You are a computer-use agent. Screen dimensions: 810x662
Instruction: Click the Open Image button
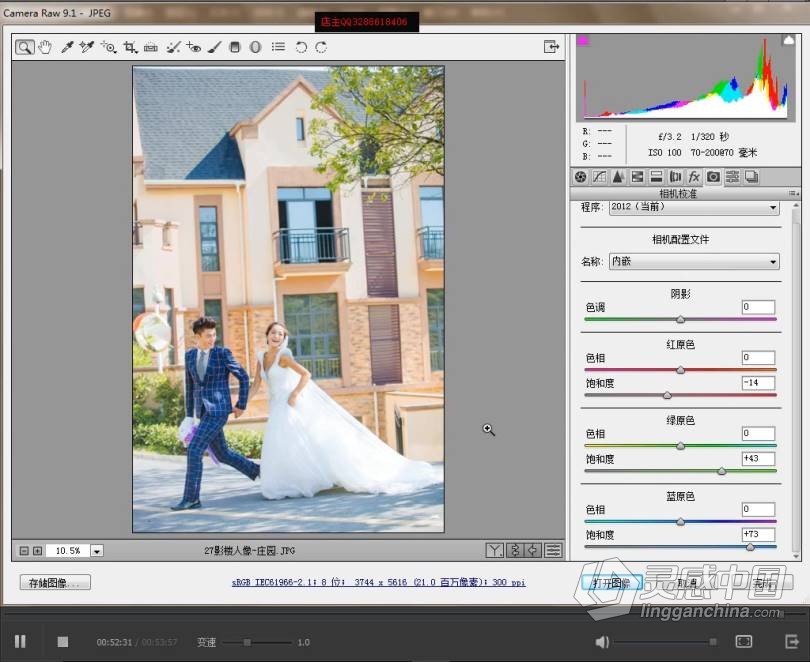pos(612,583)
